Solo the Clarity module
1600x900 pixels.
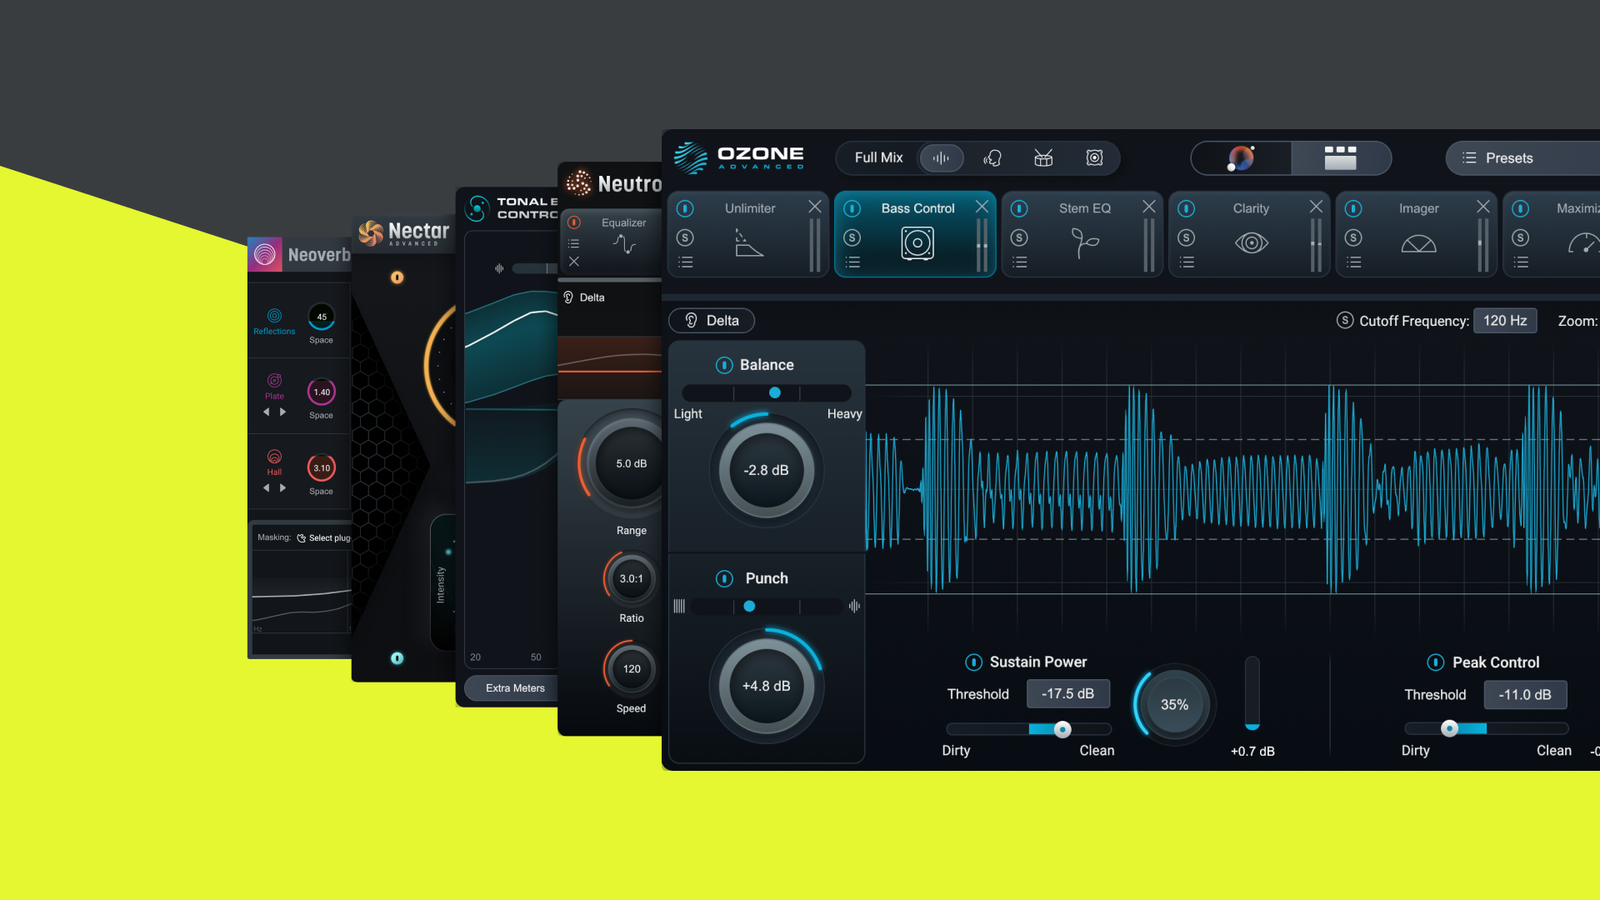tap(1186, 238)
